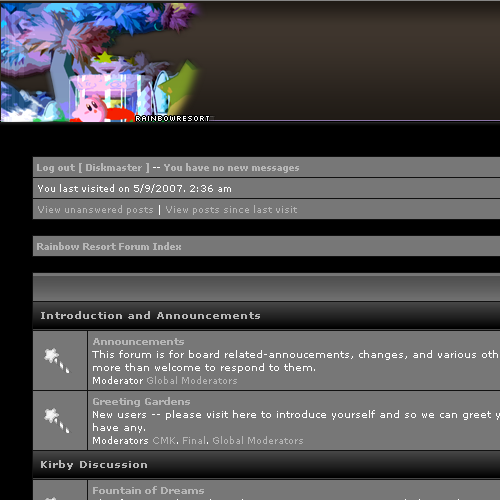500x500 pixels.
Task: Open the Kirby Discussion category
Action: click(94, 464)
